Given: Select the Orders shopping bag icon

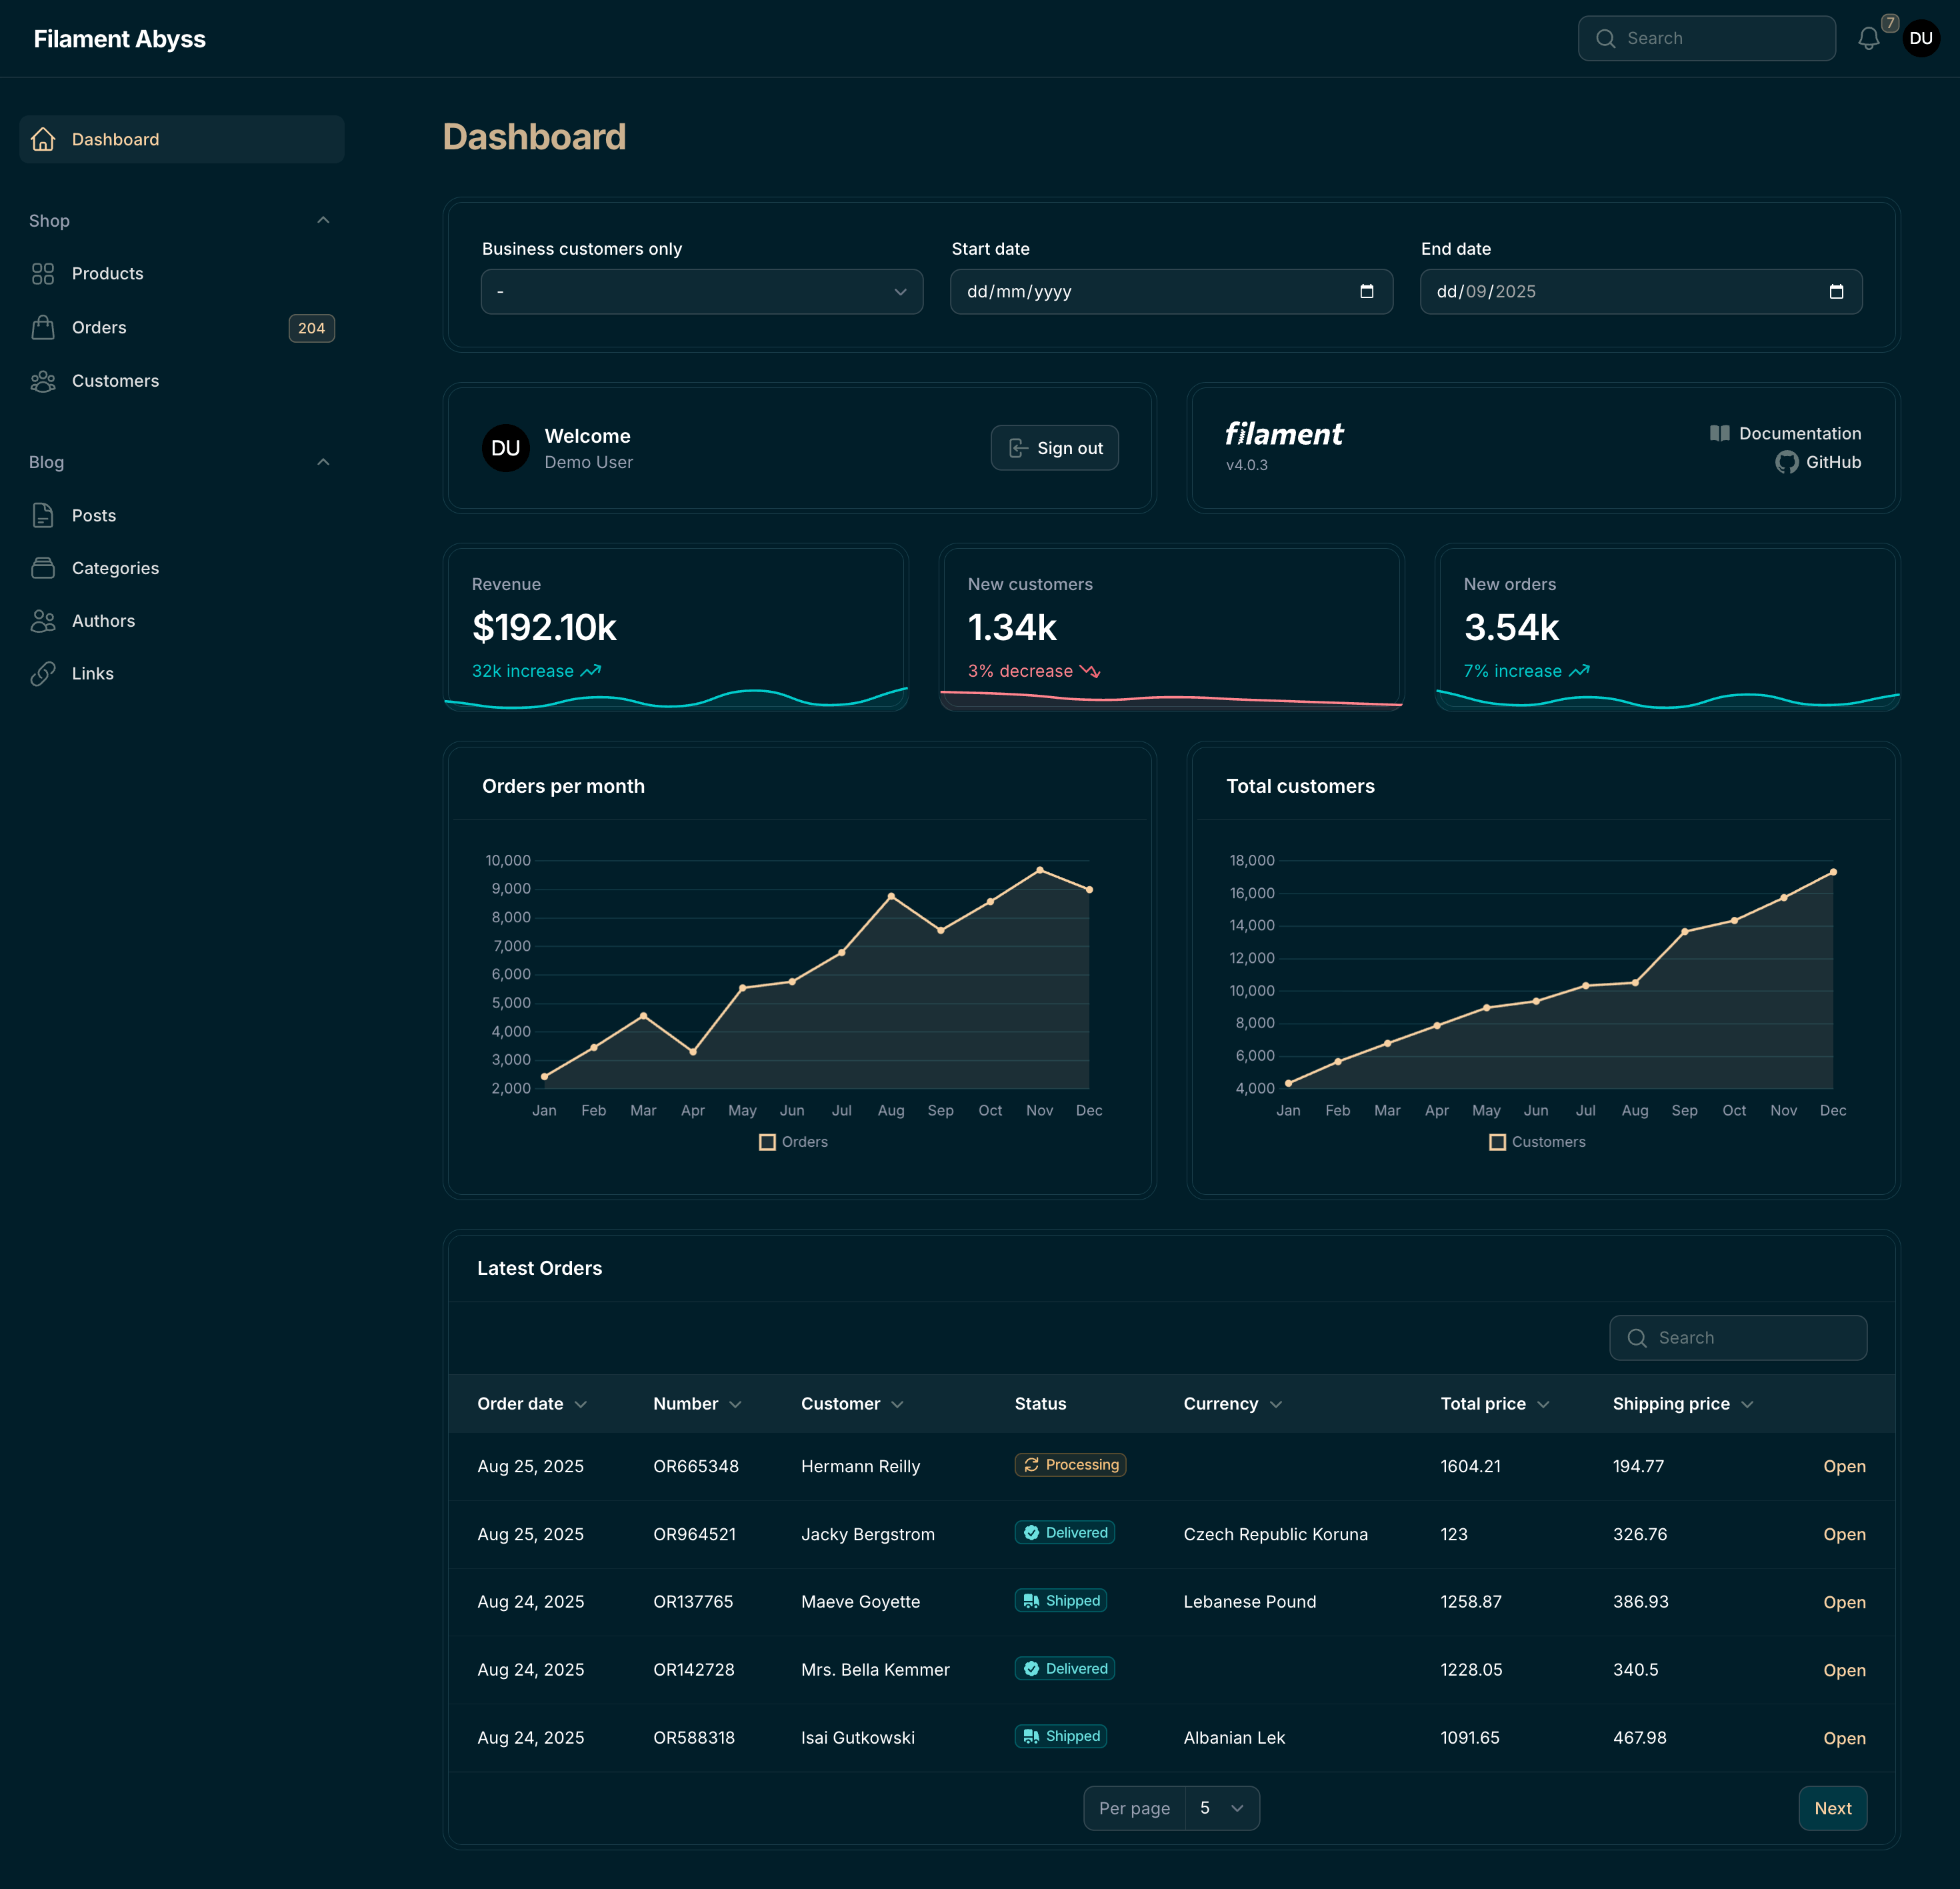Looking at the screenshot, I should pyautogui.click(x=43, y=327).
